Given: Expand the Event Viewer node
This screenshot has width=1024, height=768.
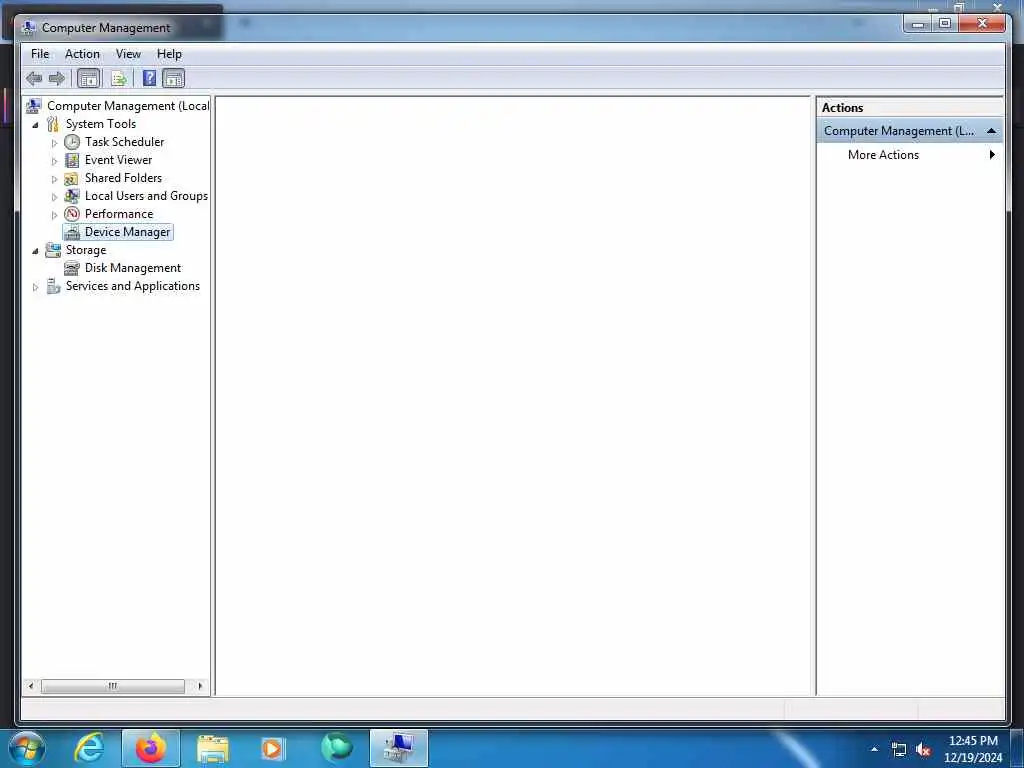Looking at the screenshot, I should 54,161.
